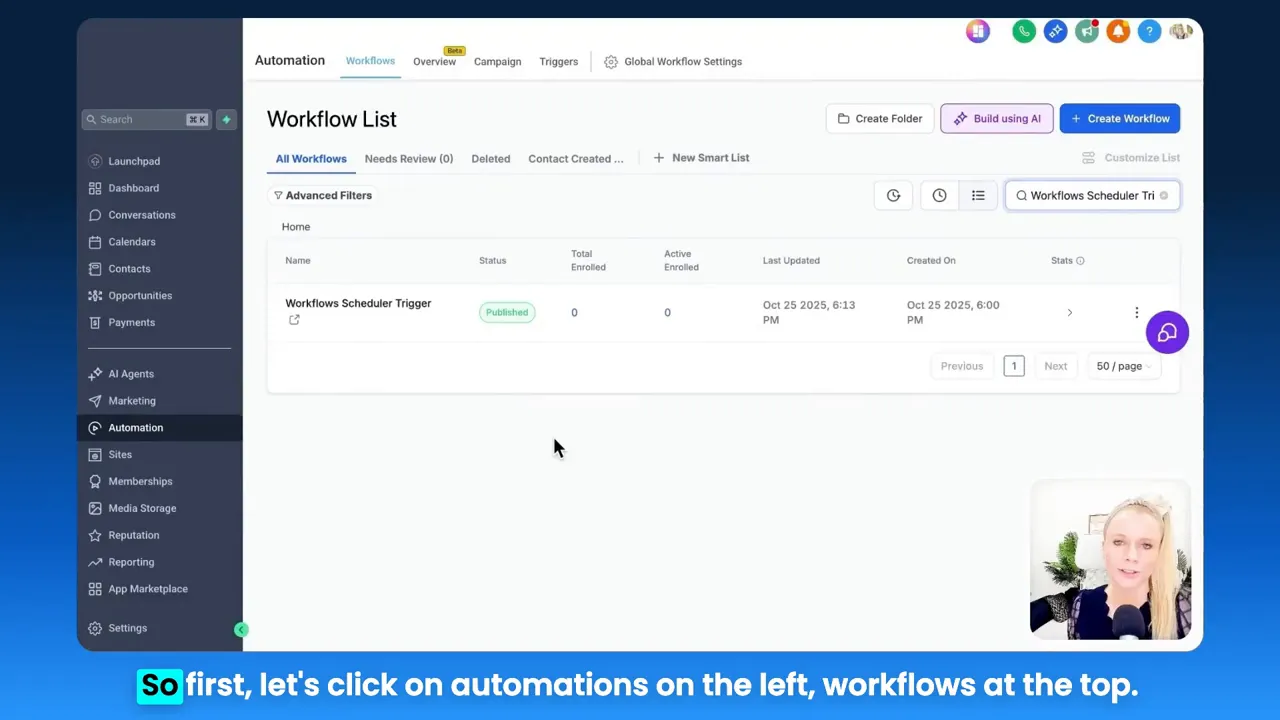Click the refresh history icon button
Image resolution: width=1280 pixels, height=720 pixels.
(893, 195)
